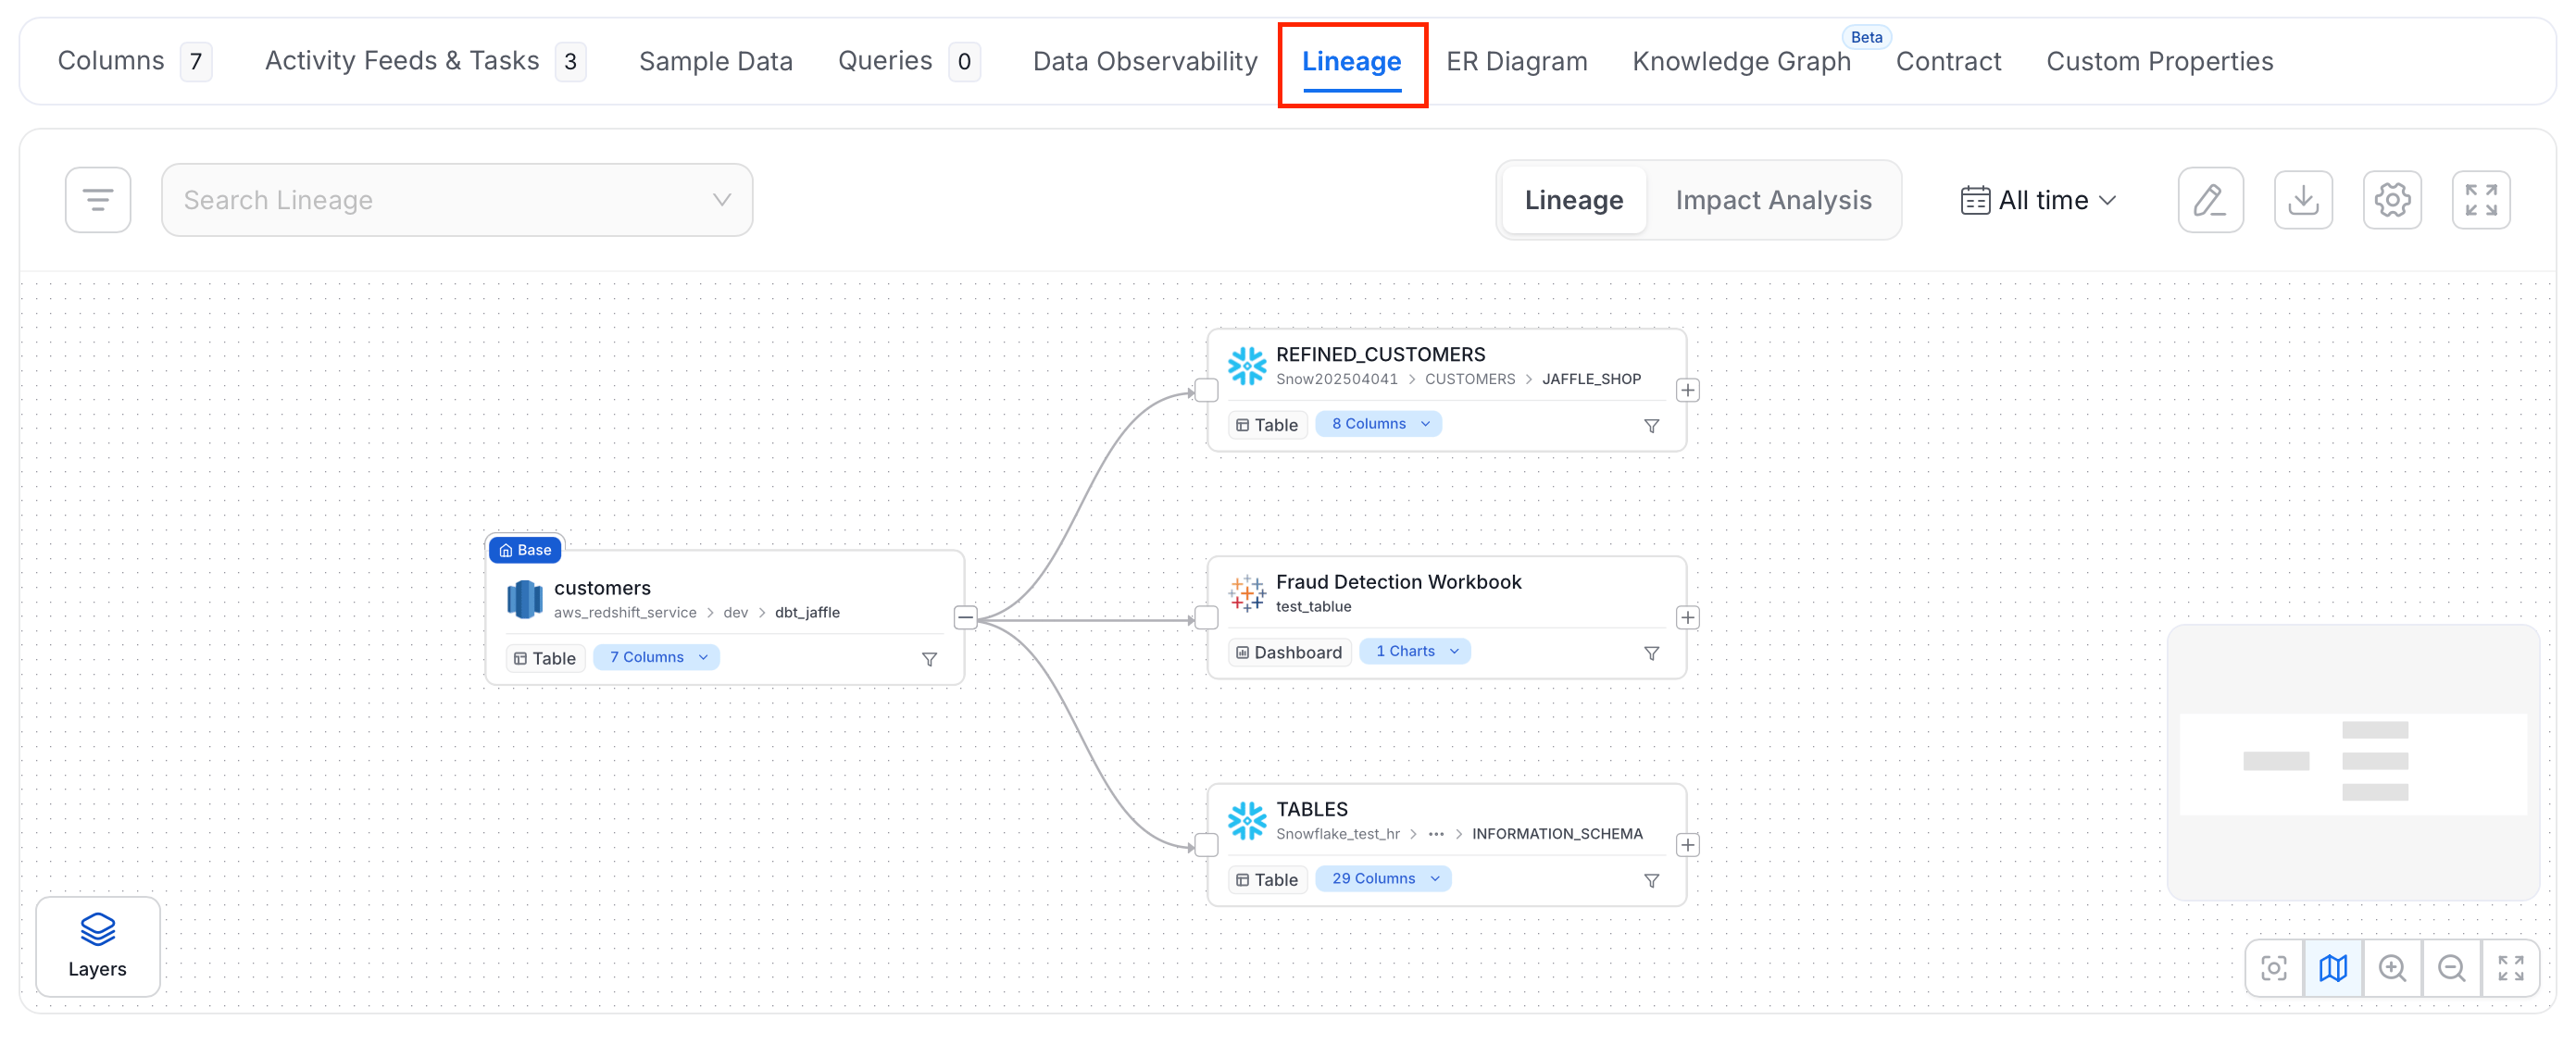2576x1057 pixels.
Task: Click filter funnel icon on customers node
Action: 929,659
